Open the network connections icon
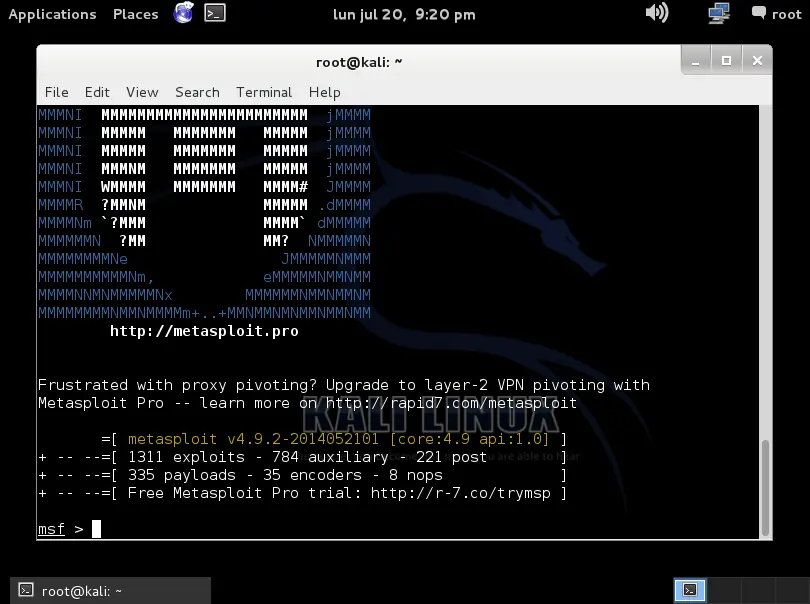Screen dimensions: 810x604 (719, 13)
